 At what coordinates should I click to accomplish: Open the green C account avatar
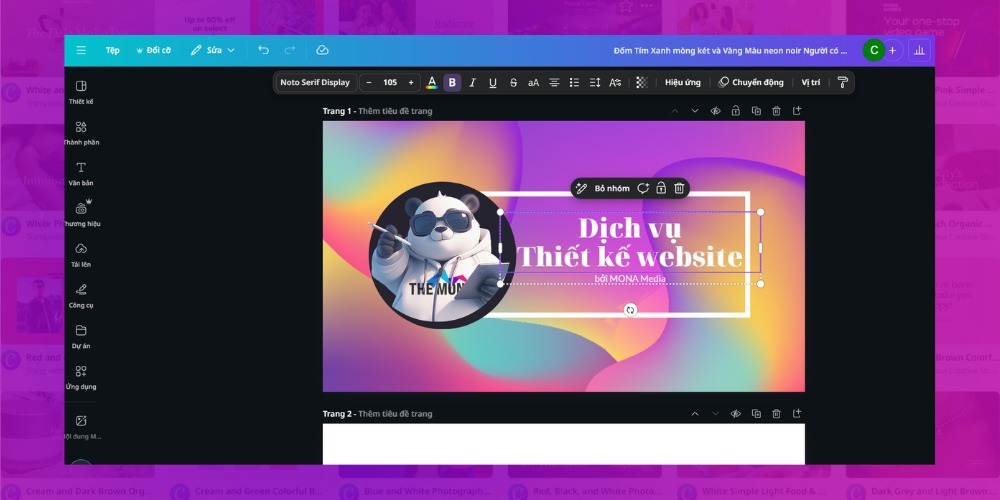[874, 50]
